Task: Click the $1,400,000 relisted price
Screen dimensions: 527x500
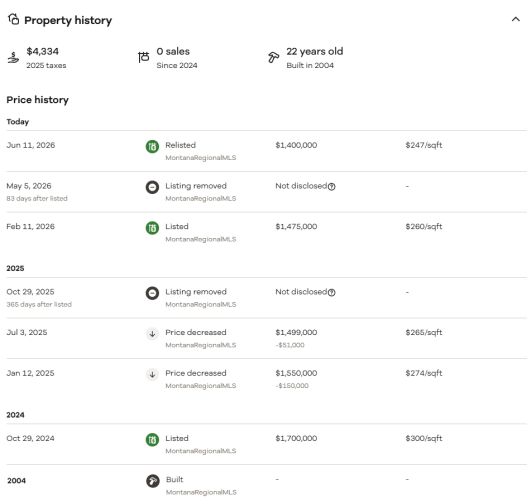Action: [x=296, y=145]
